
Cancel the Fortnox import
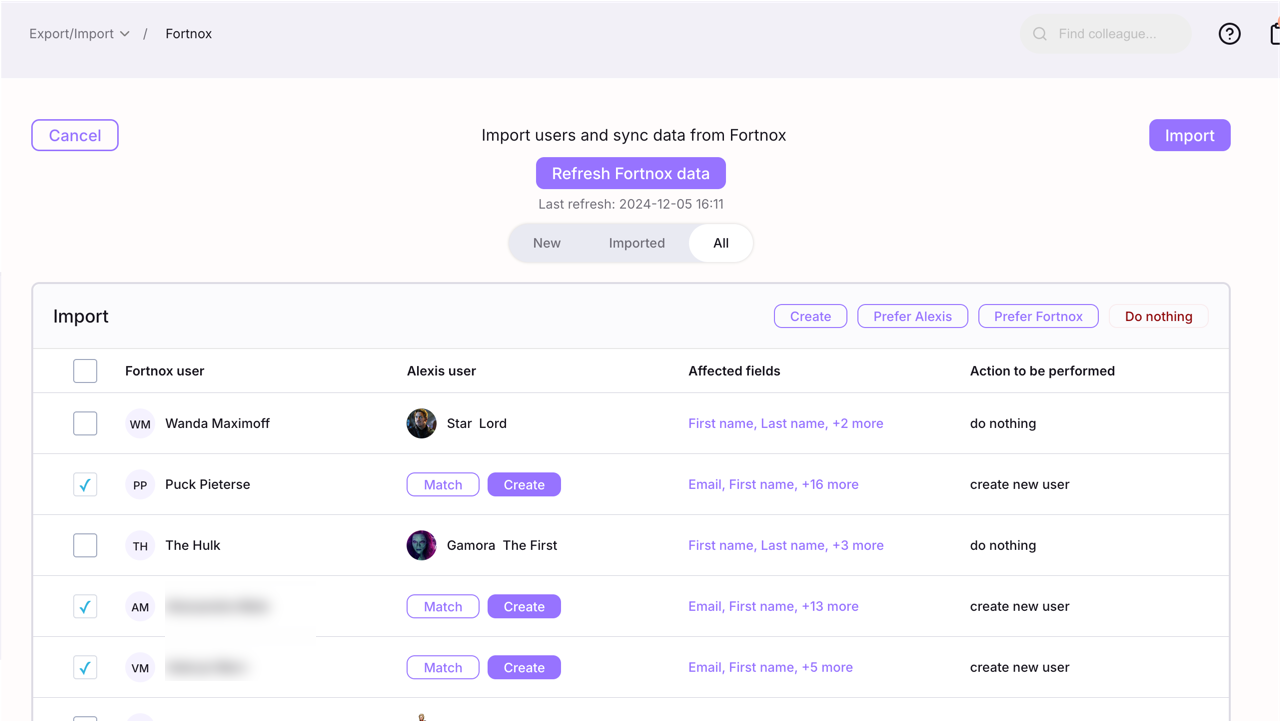pyautogui.click(x=75, y=136)
